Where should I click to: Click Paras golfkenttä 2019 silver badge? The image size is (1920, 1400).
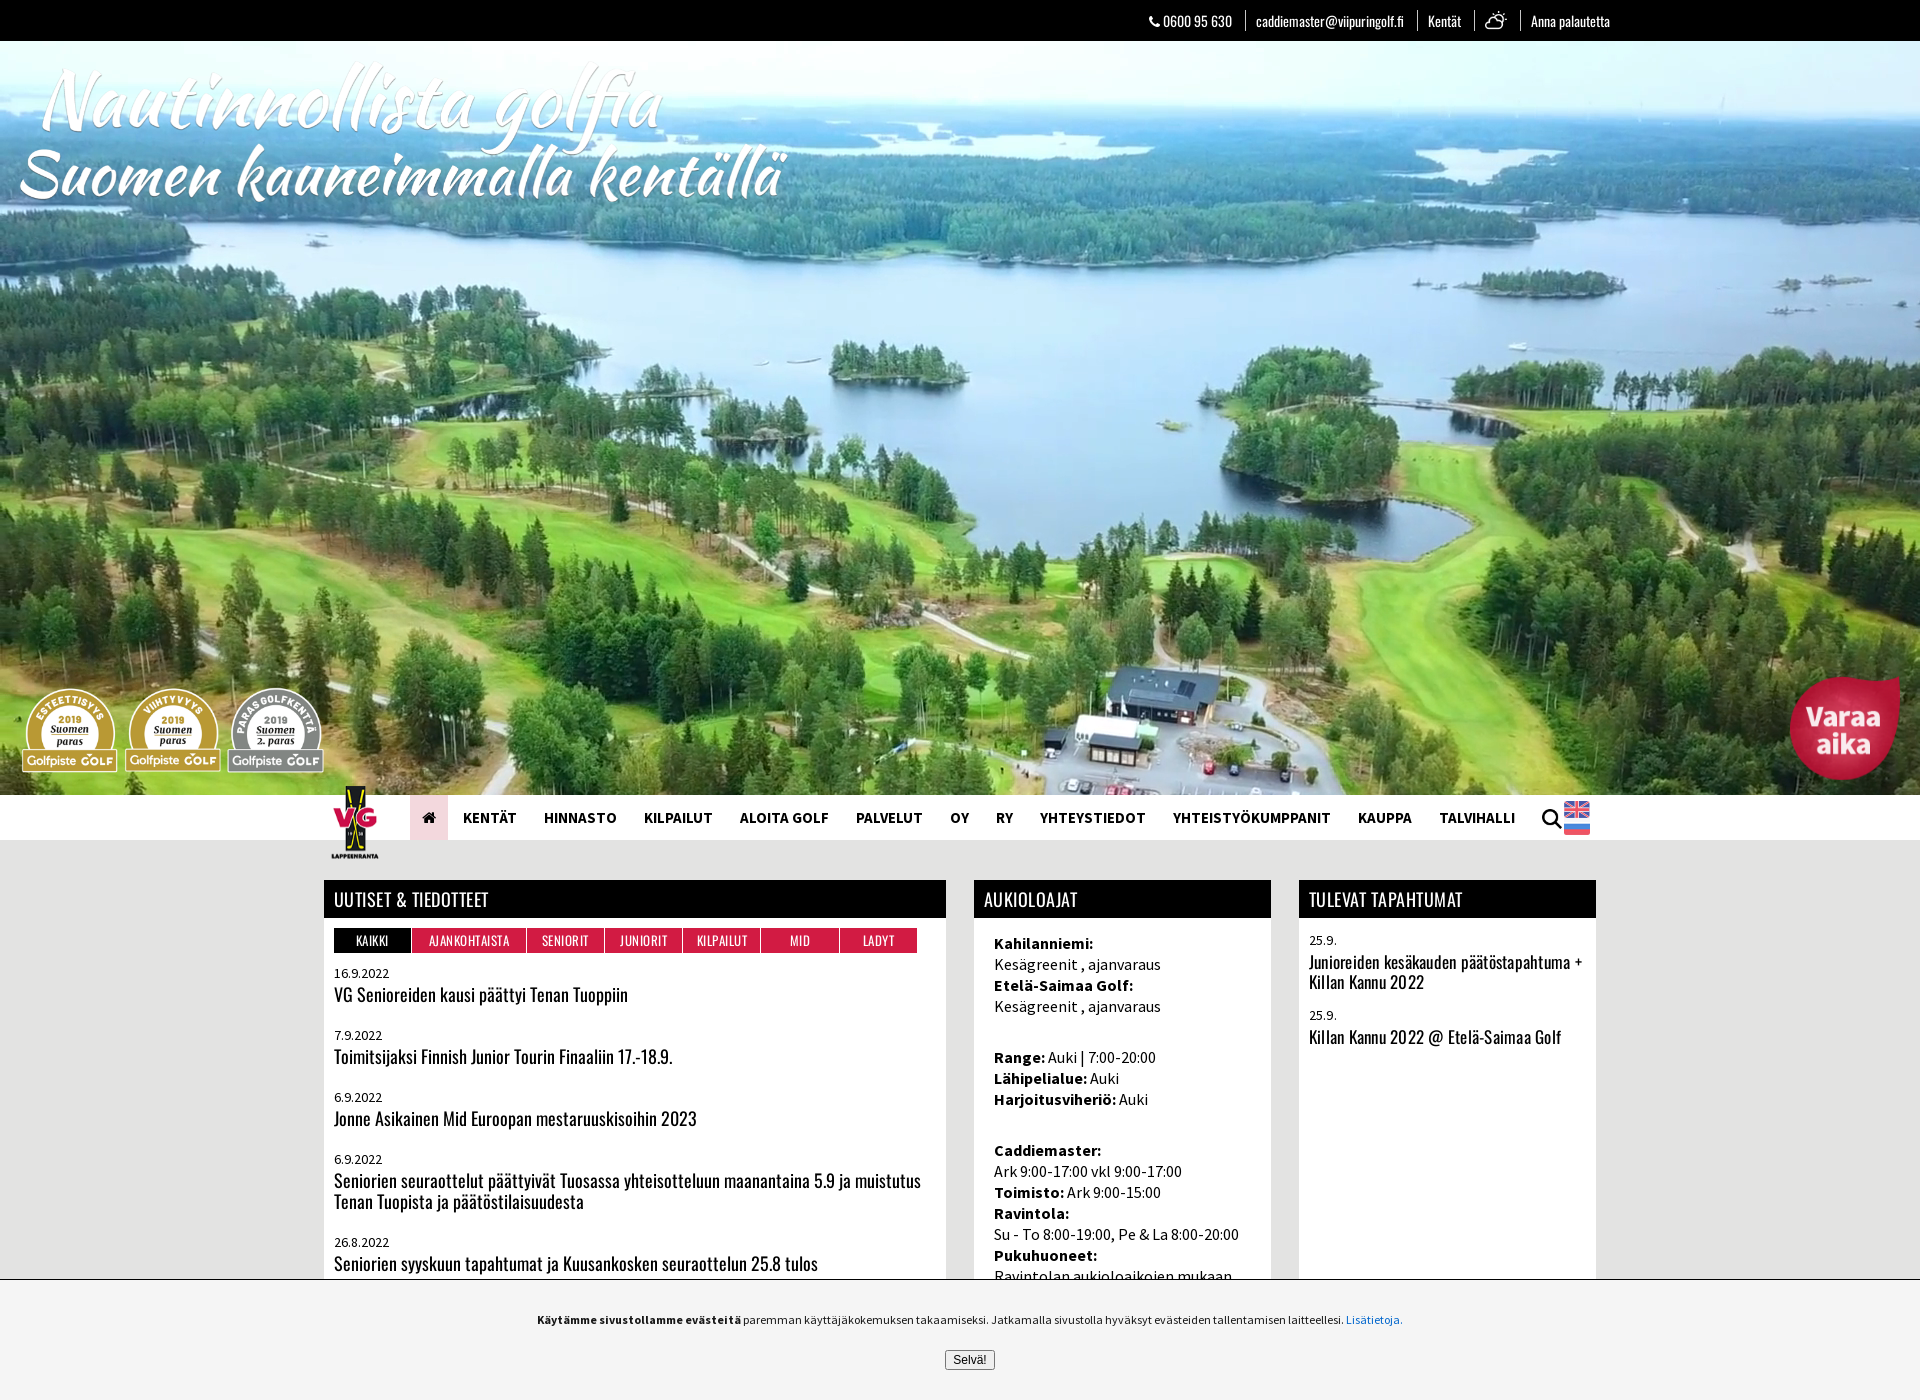276,730
